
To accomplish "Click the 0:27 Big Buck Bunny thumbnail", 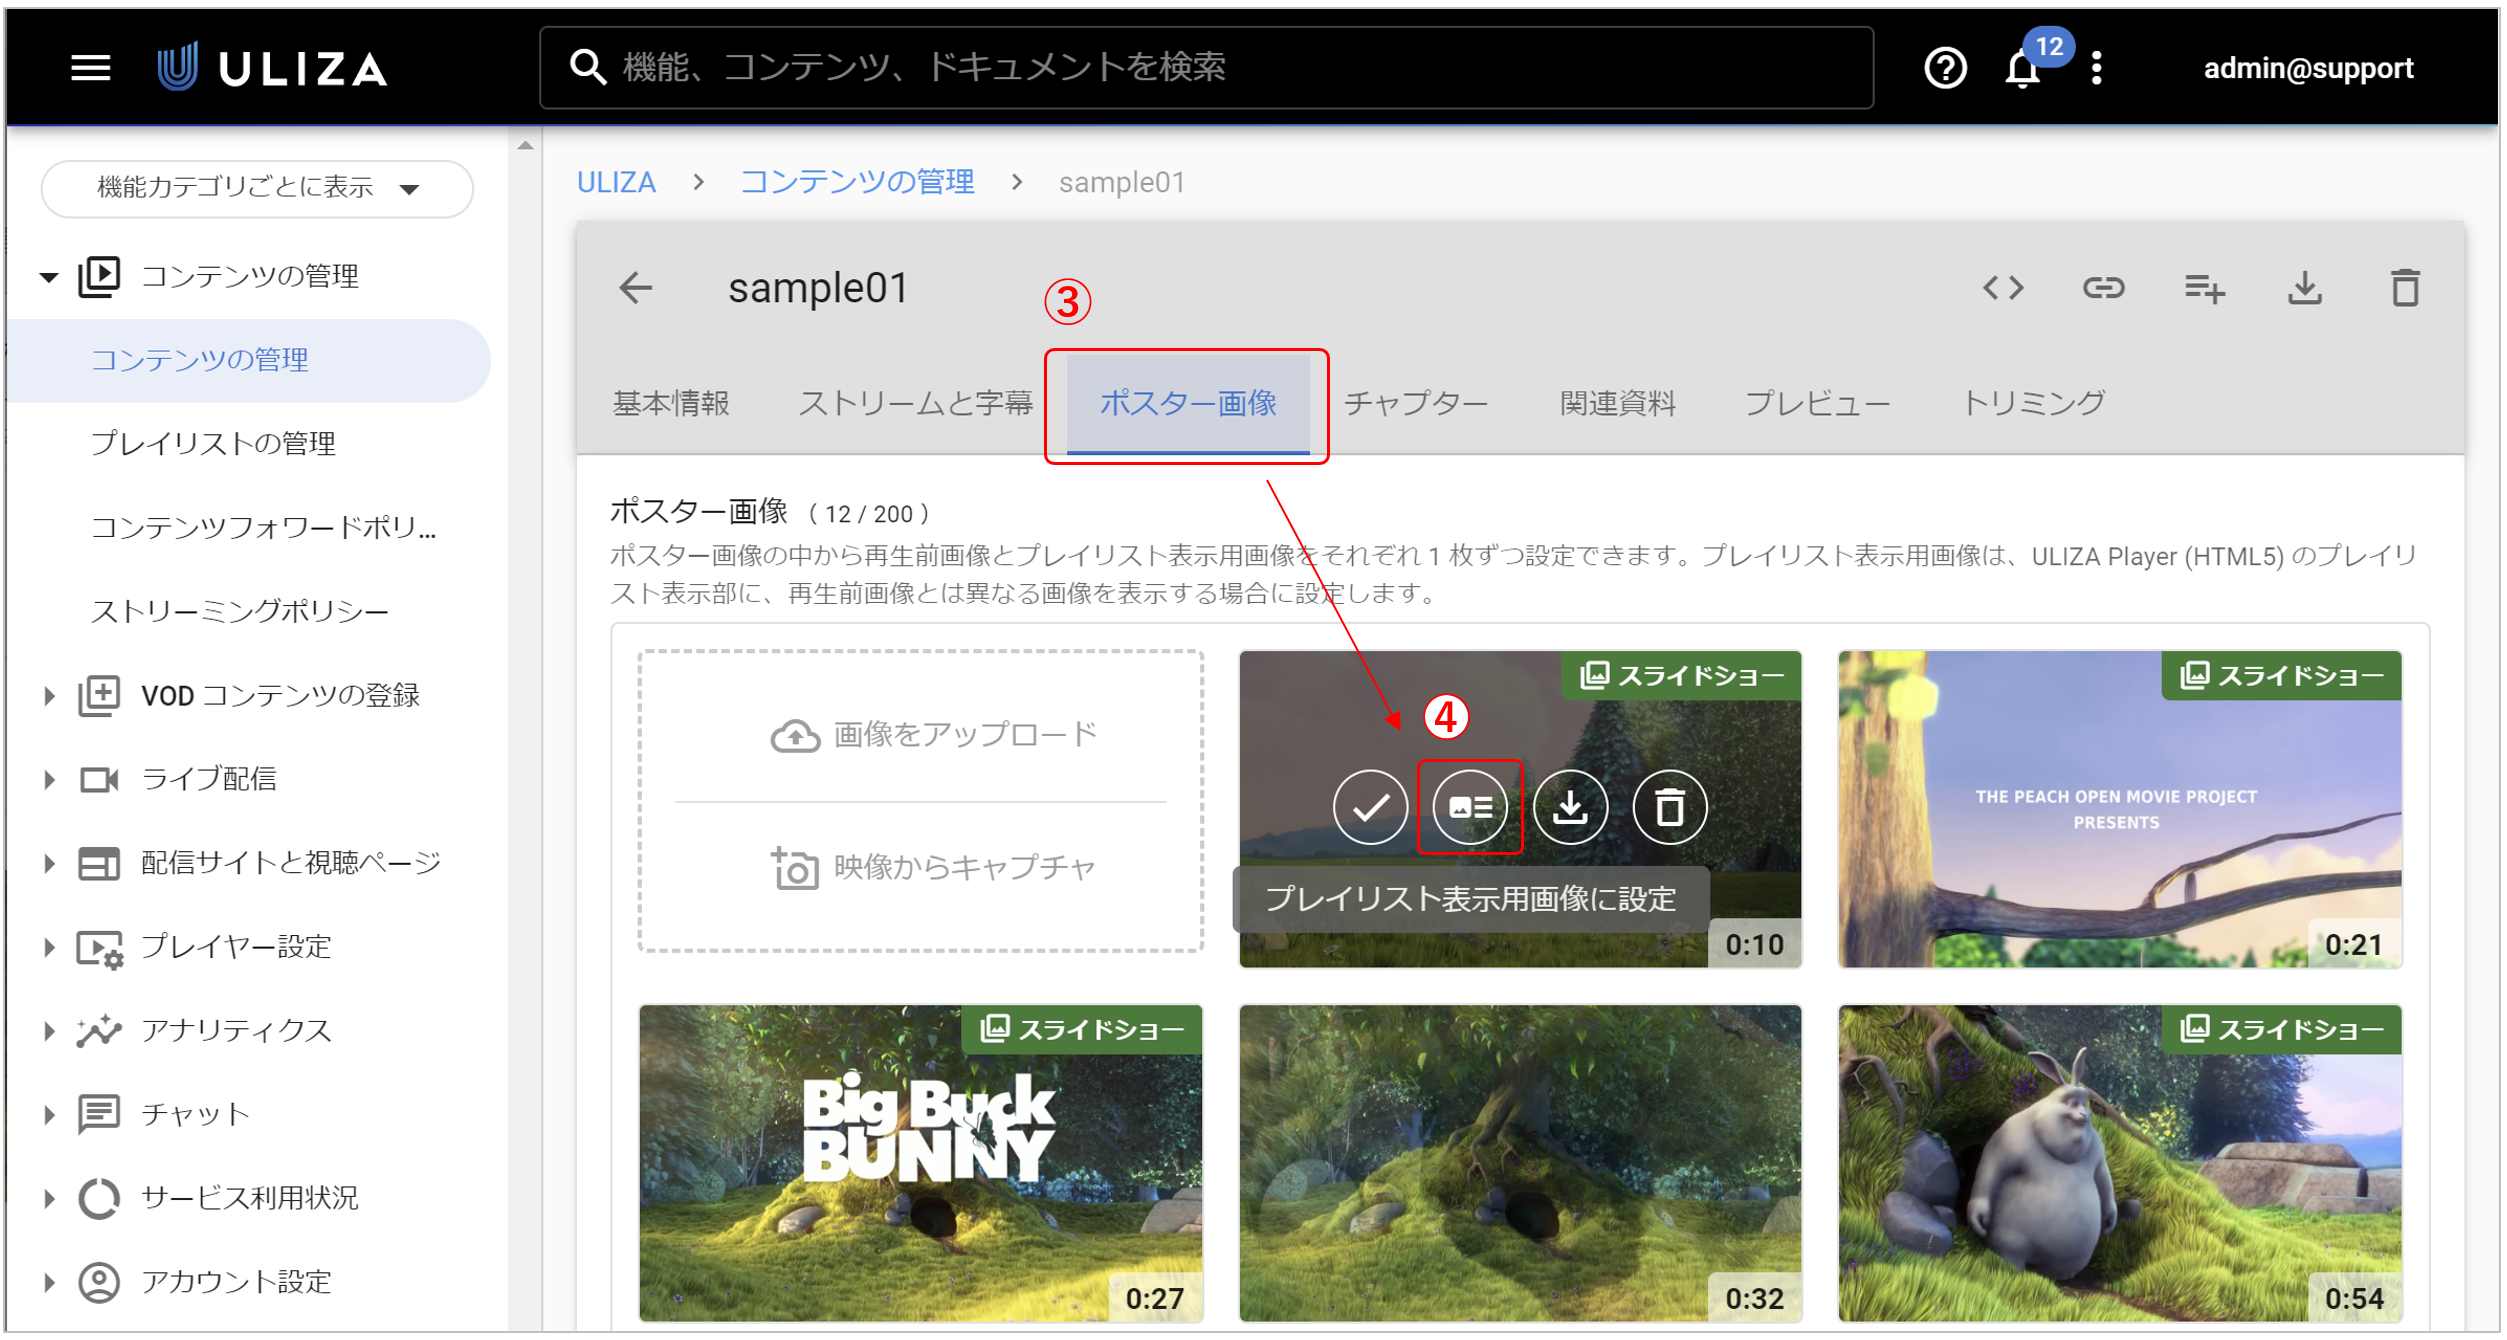I will coord(920,1163).
